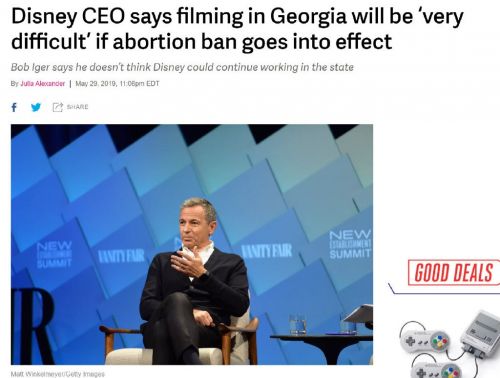
Task: Click the article headline about Disney CEO
Action: coord(237,29)
